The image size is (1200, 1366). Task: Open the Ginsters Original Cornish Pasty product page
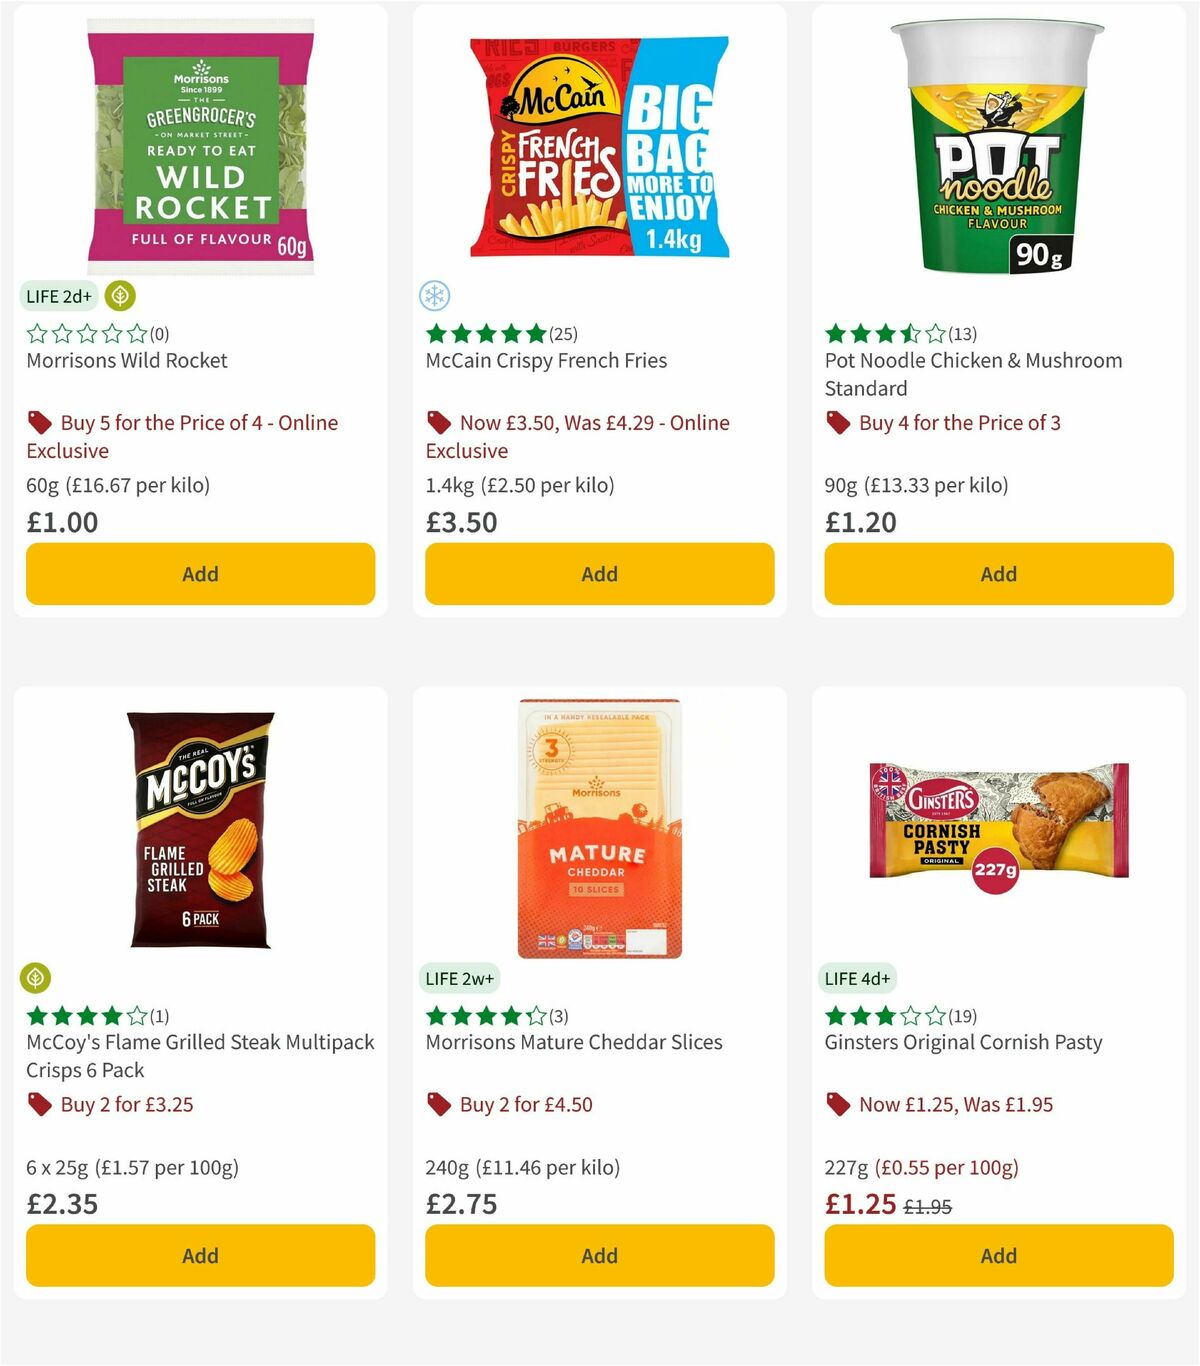964,1042
